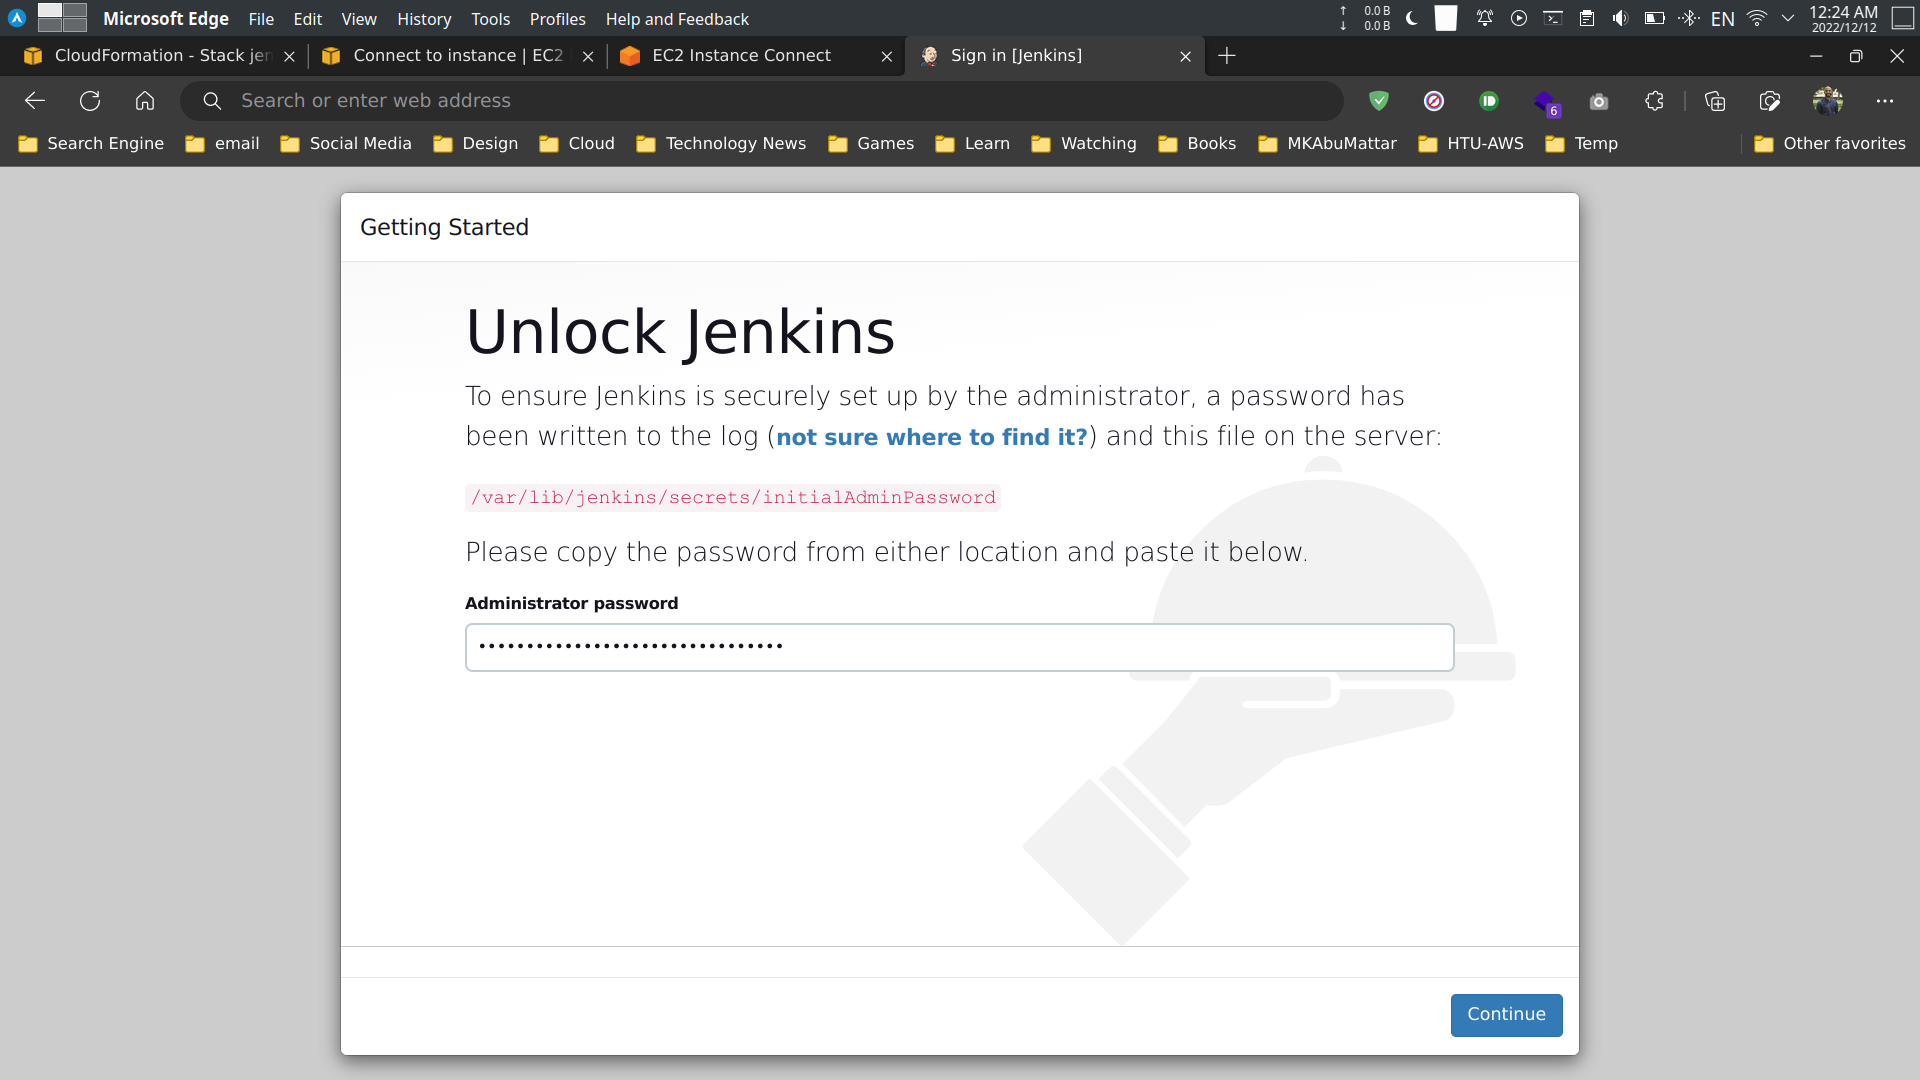Open the ad blocker extension icon
Screen dimensions: 1920x1080
1435,101
